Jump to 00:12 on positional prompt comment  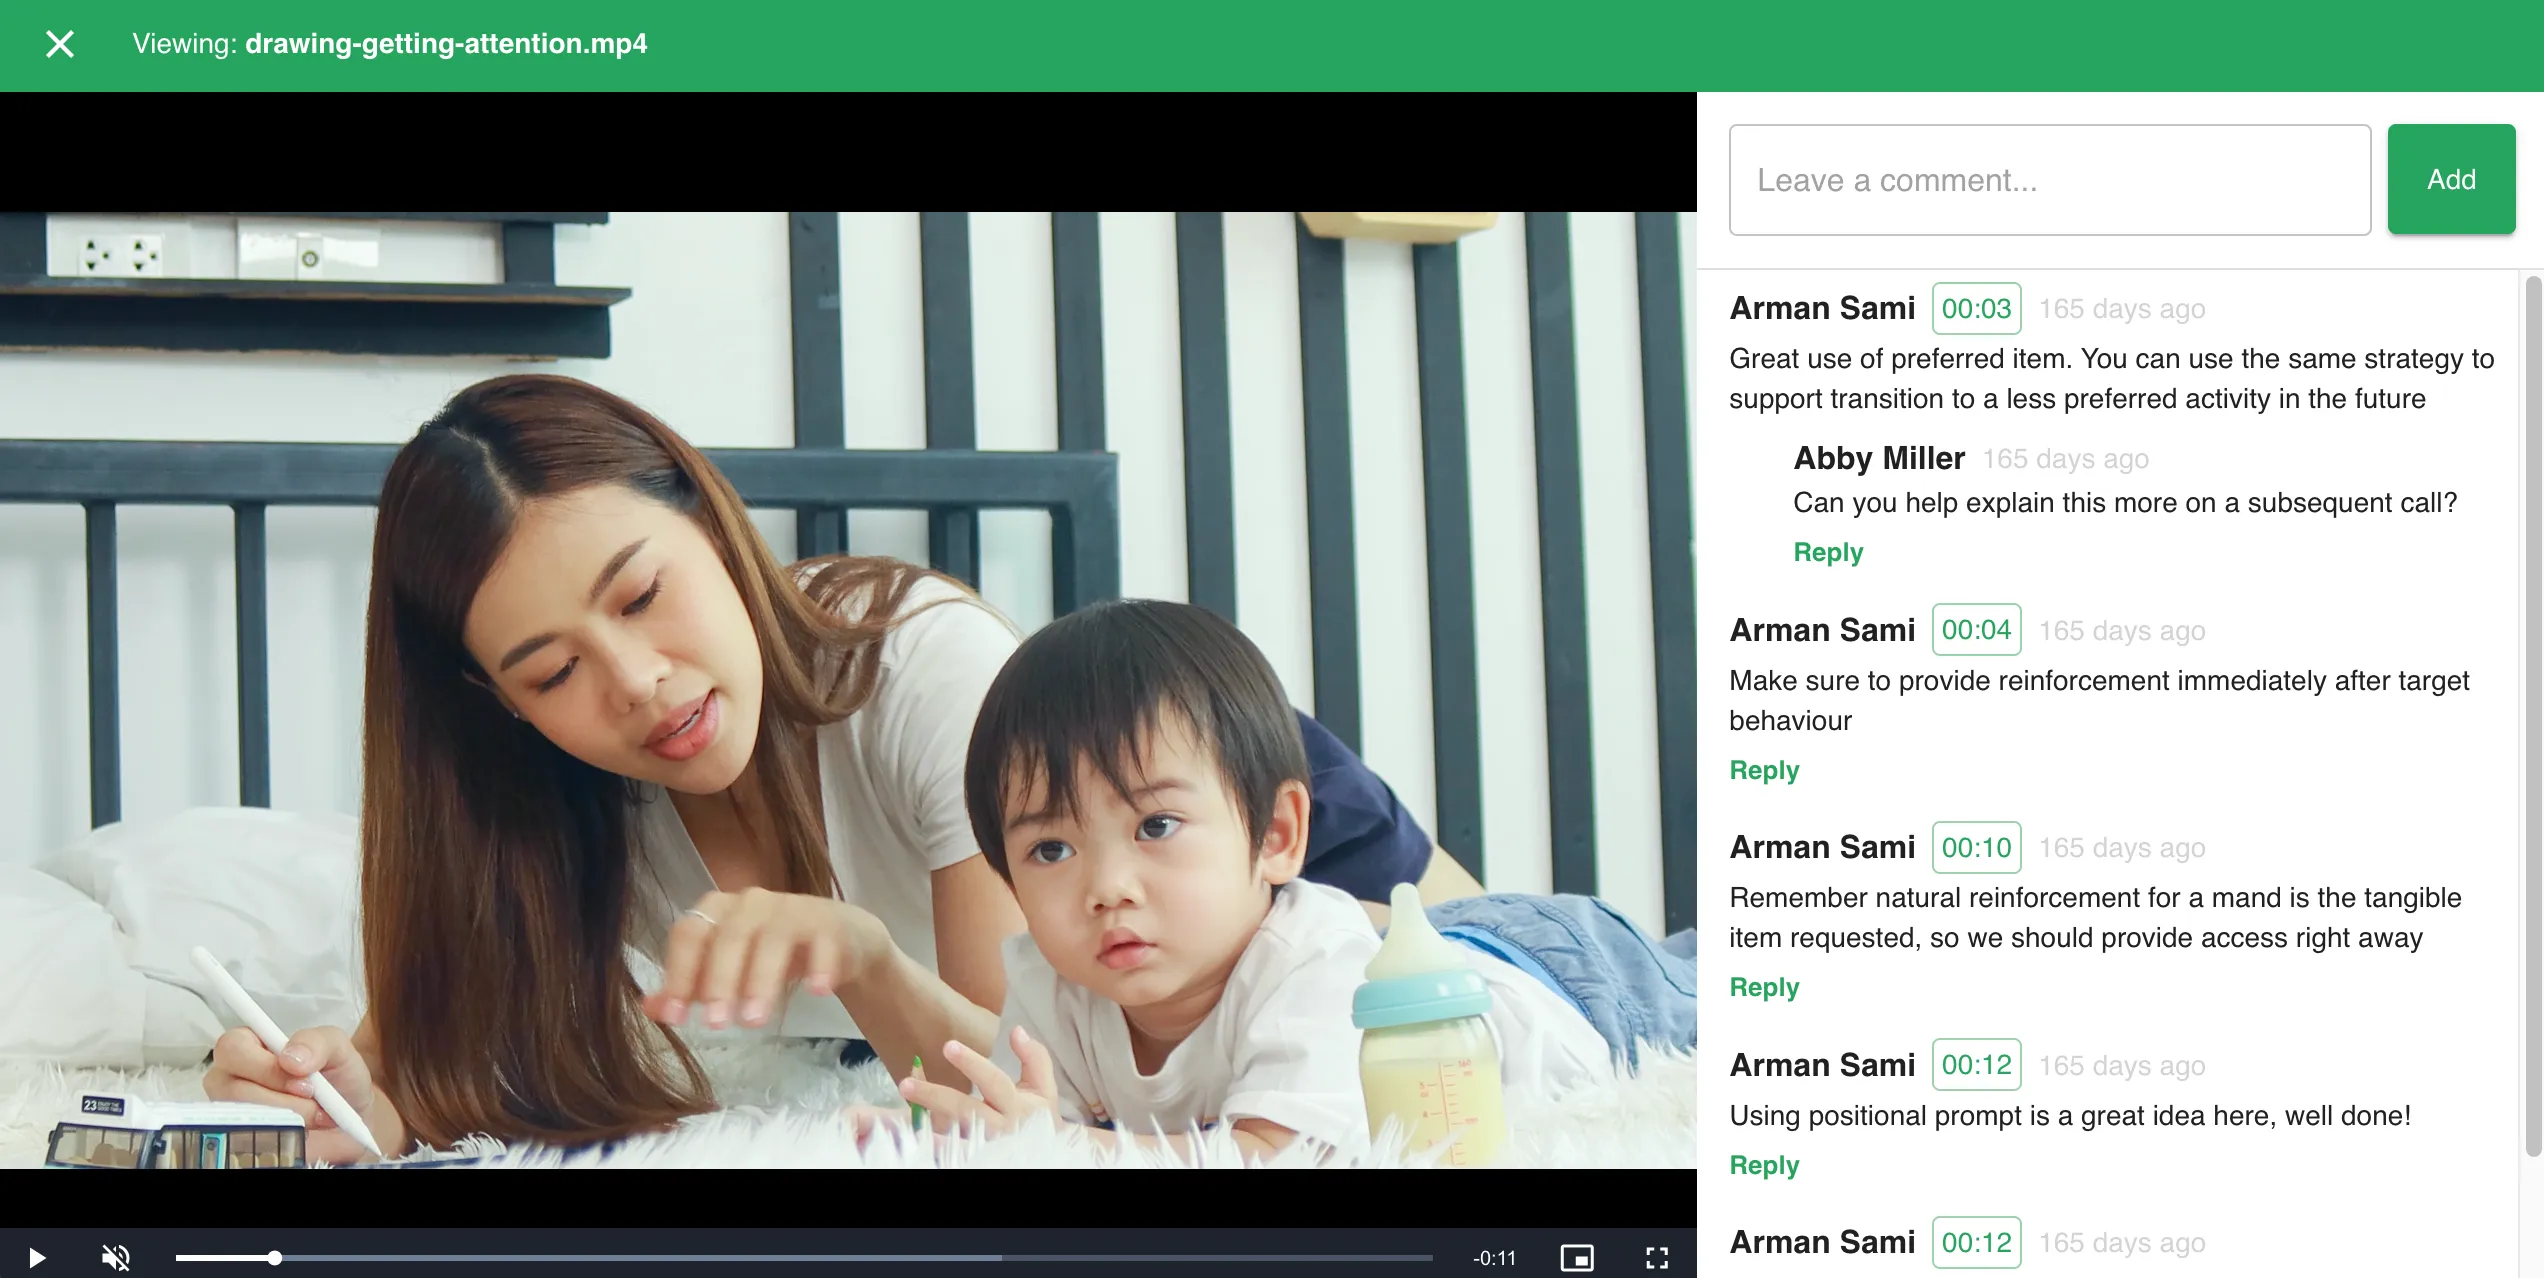pos(1976,1065)
